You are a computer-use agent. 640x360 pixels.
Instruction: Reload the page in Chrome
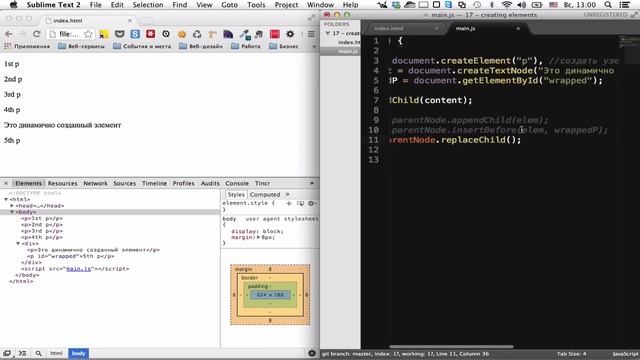point(37,34)
